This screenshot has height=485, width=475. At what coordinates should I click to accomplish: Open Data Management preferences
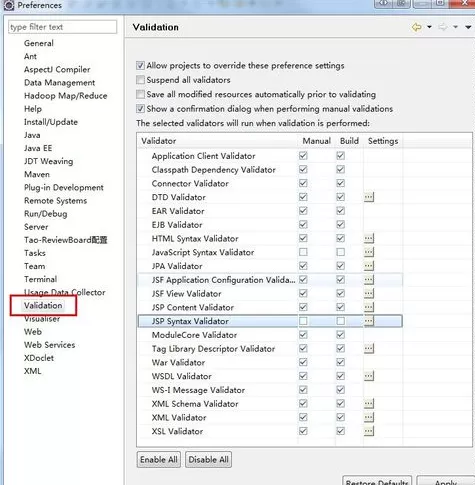[59, 83]
